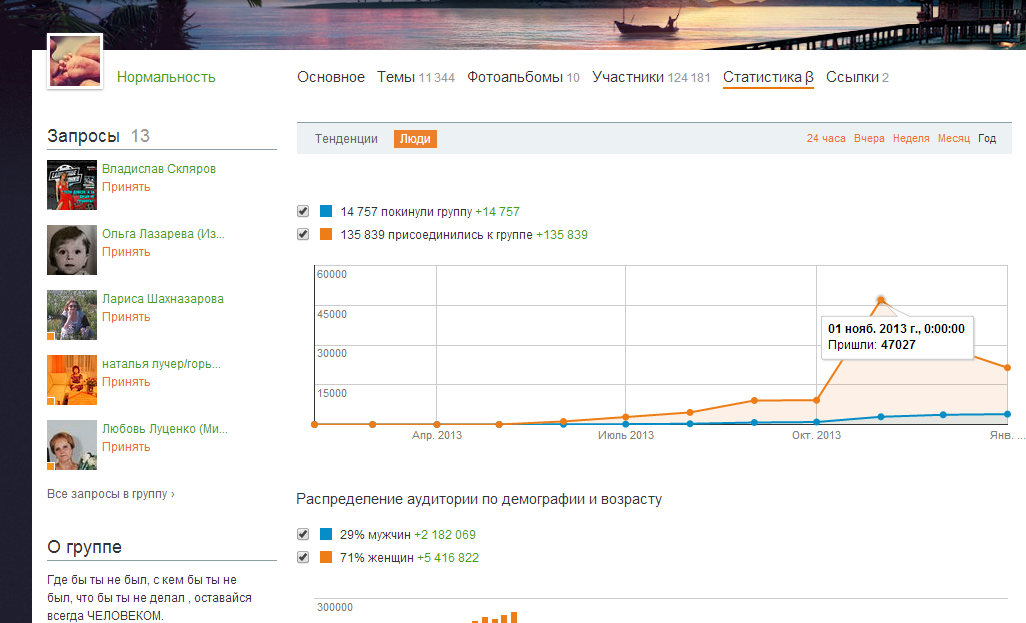This screenshot has height=623, width=1026.
Task: Click the 01 нояб. 2013 orange peak point
Action: (x=881, y=300)
